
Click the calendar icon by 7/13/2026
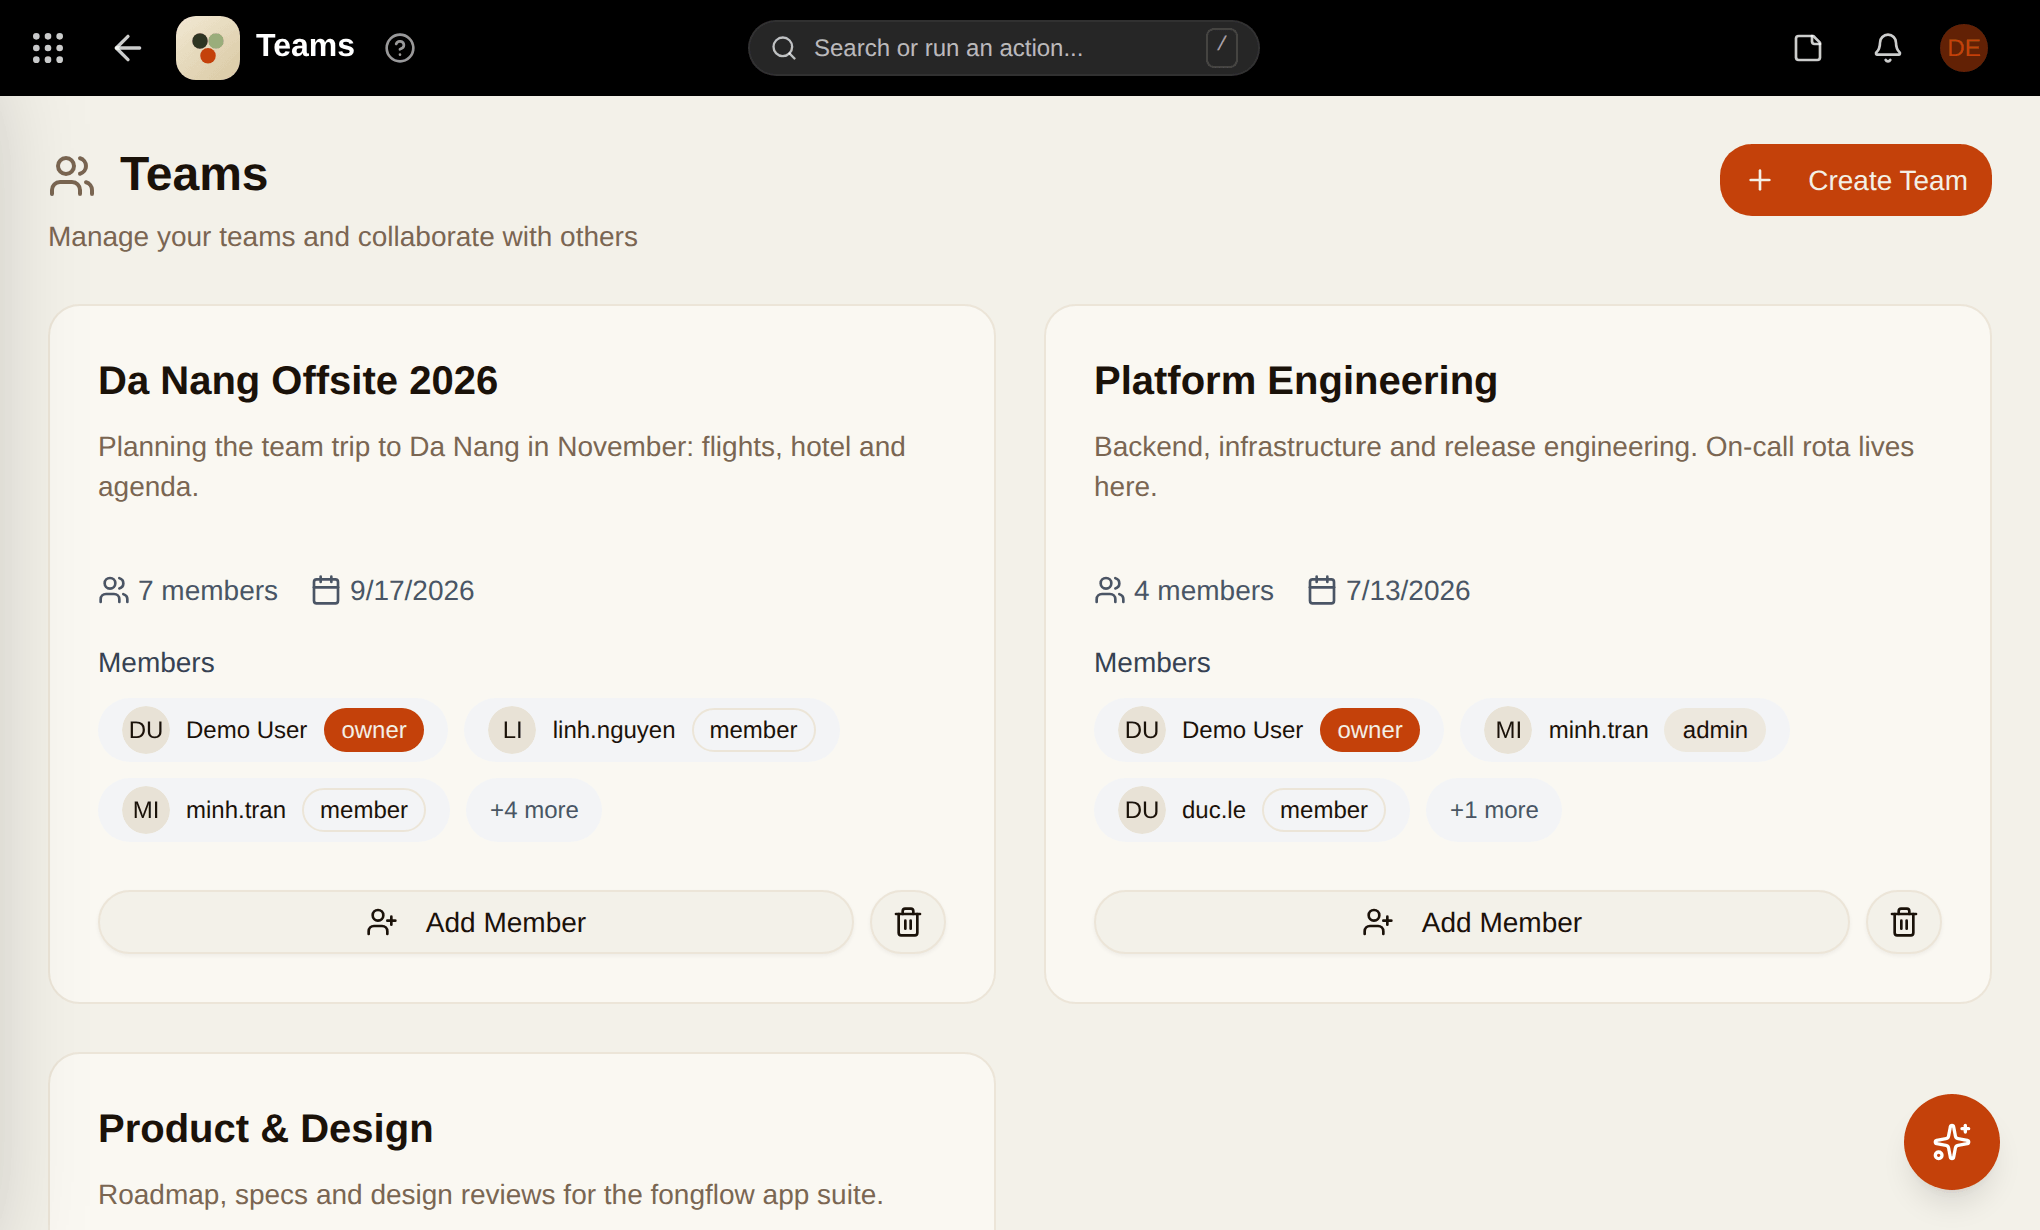1322,590
